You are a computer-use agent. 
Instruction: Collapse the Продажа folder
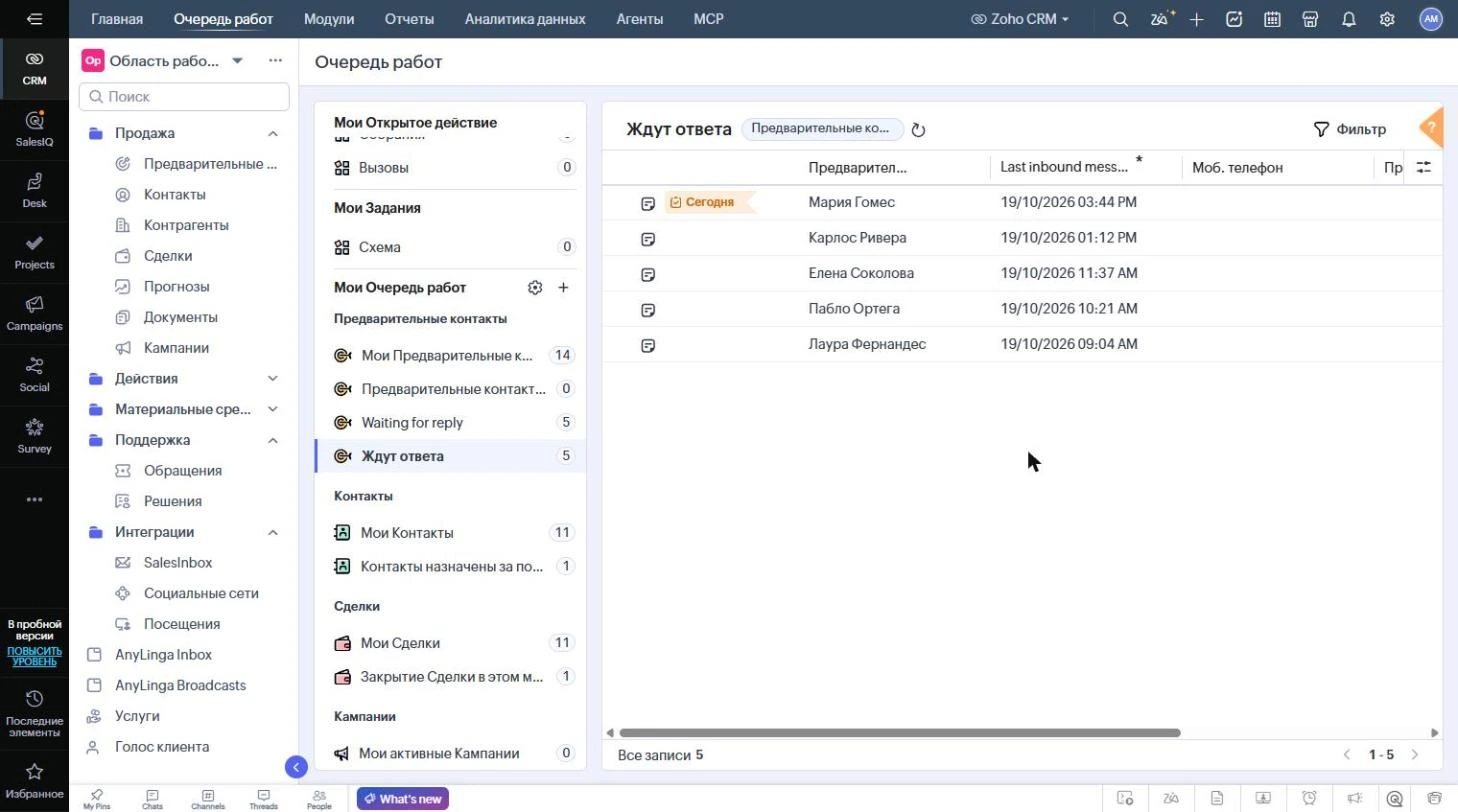pyautogui.click(x=272, y=134)
